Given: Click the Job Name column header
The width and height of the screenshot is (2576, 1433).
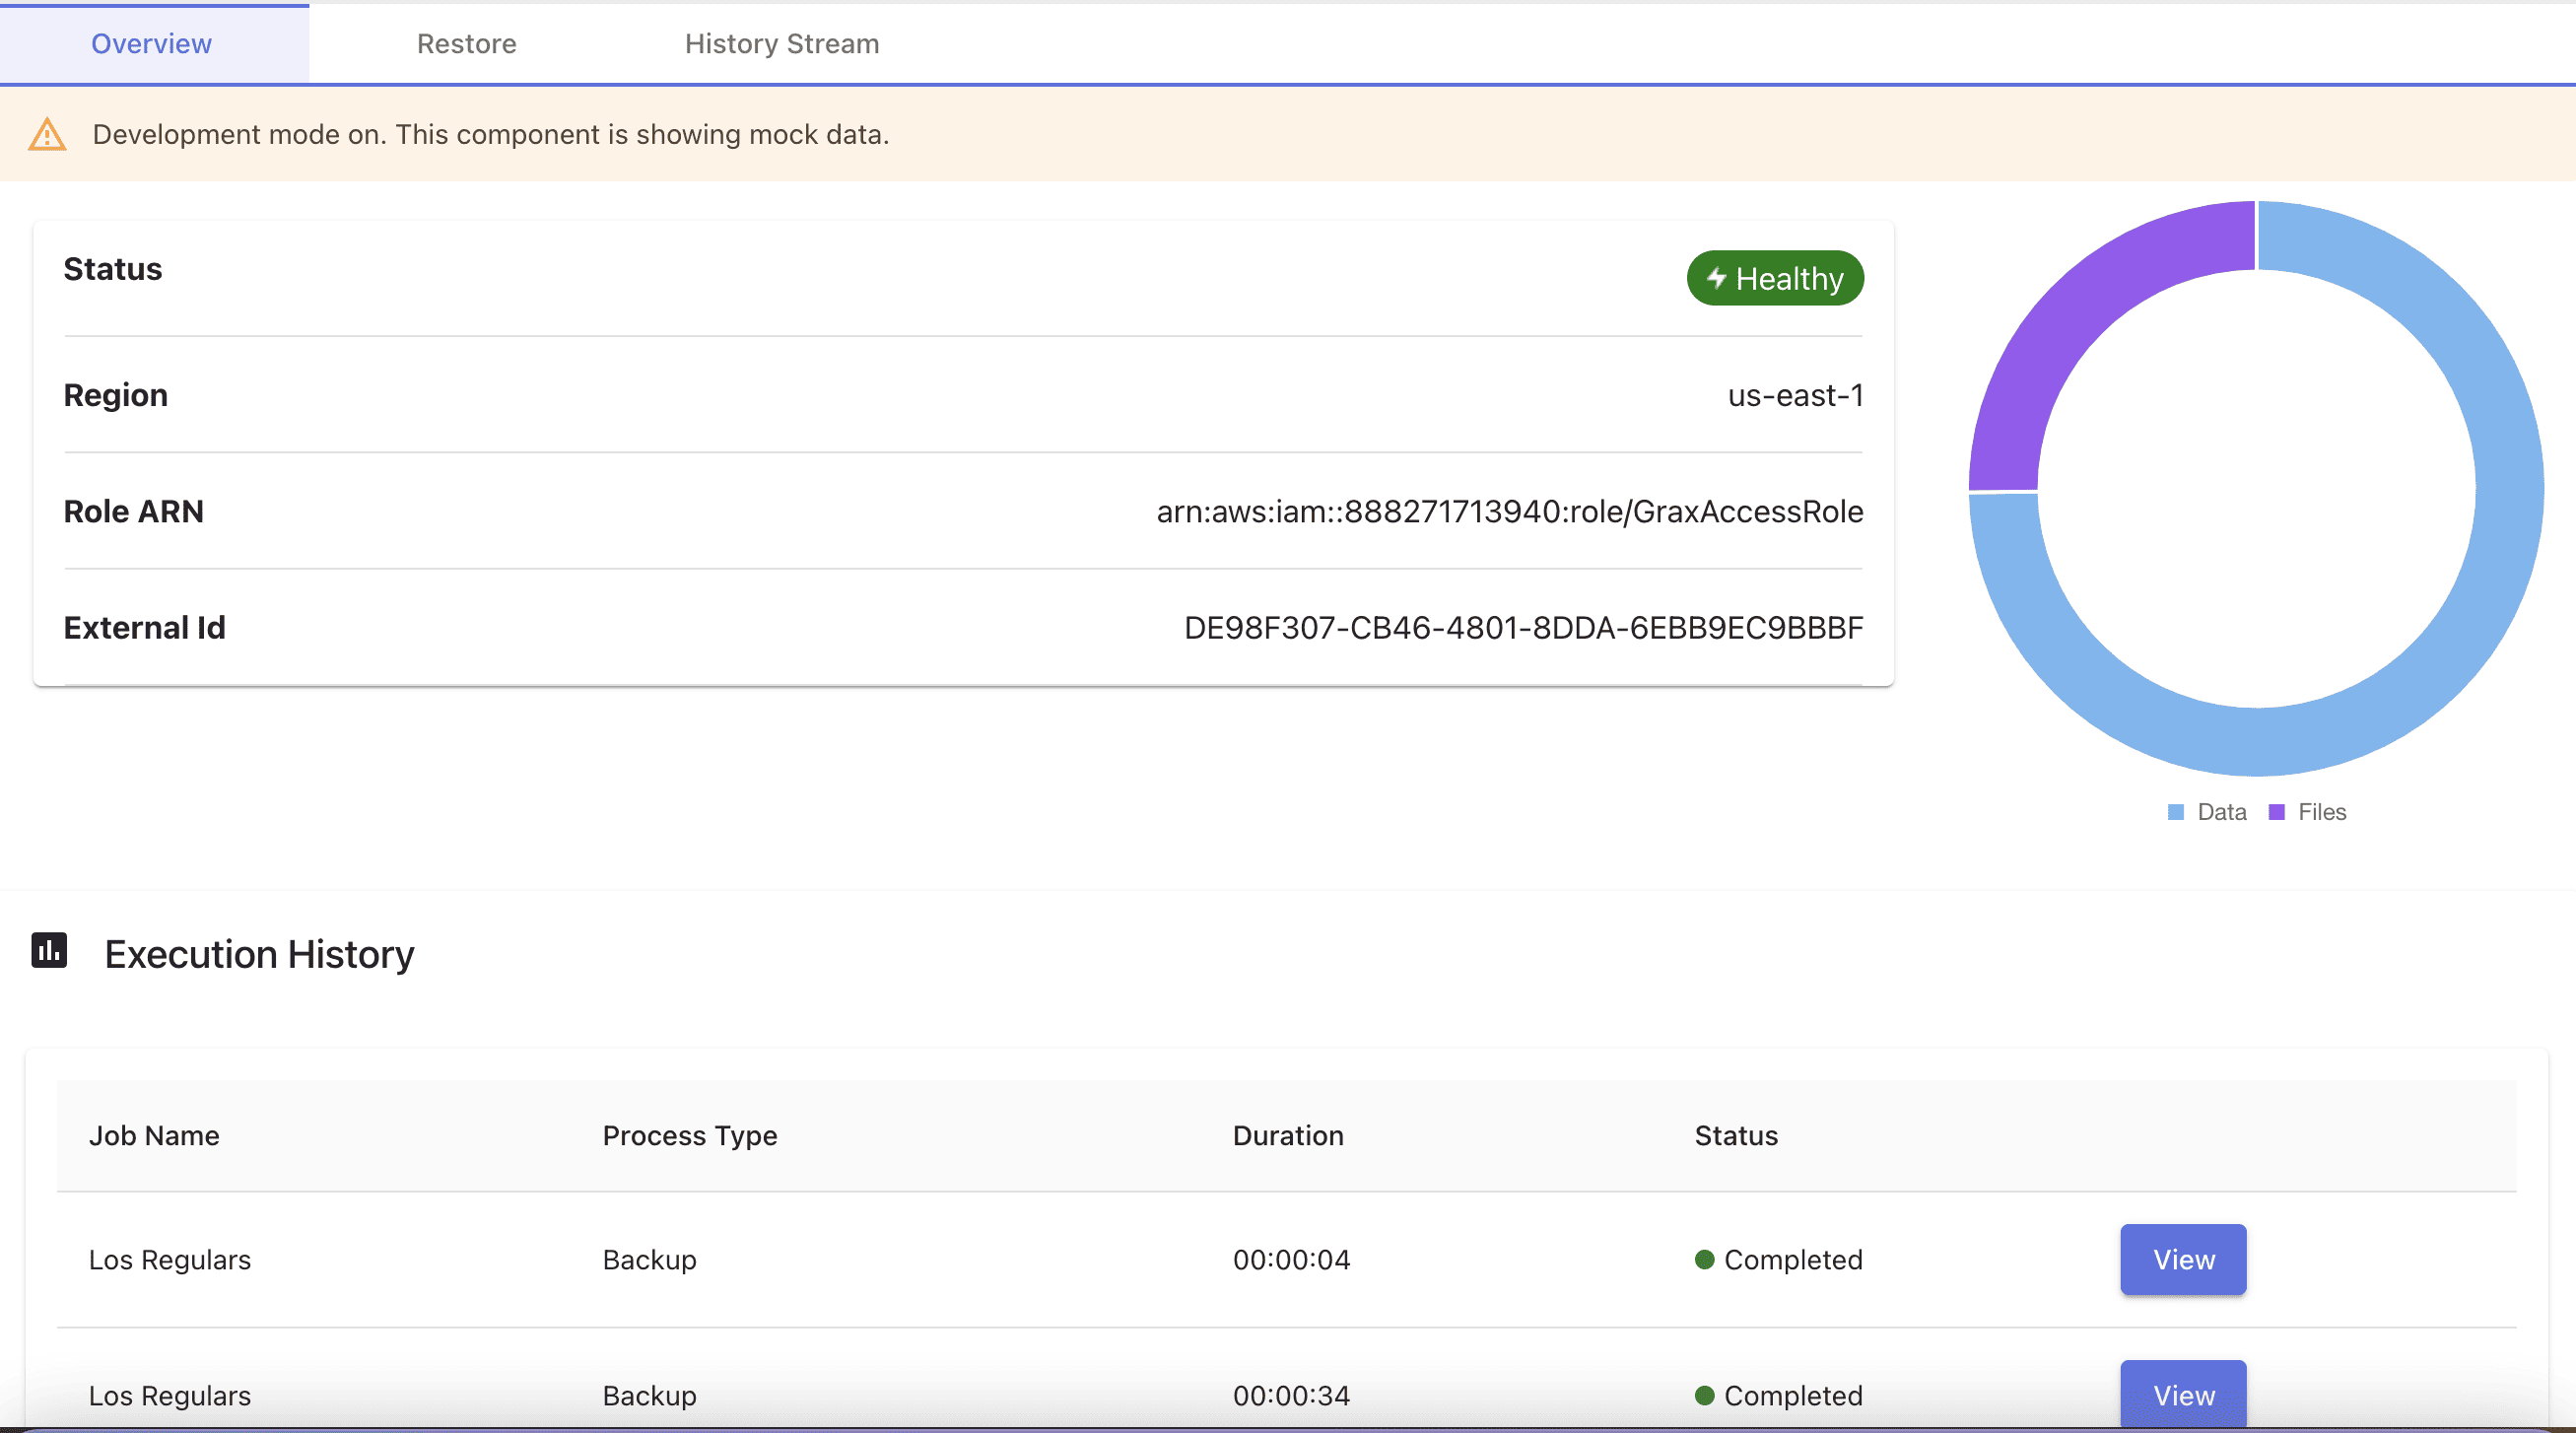Looking at the screenshot, I should (154, 1136).
